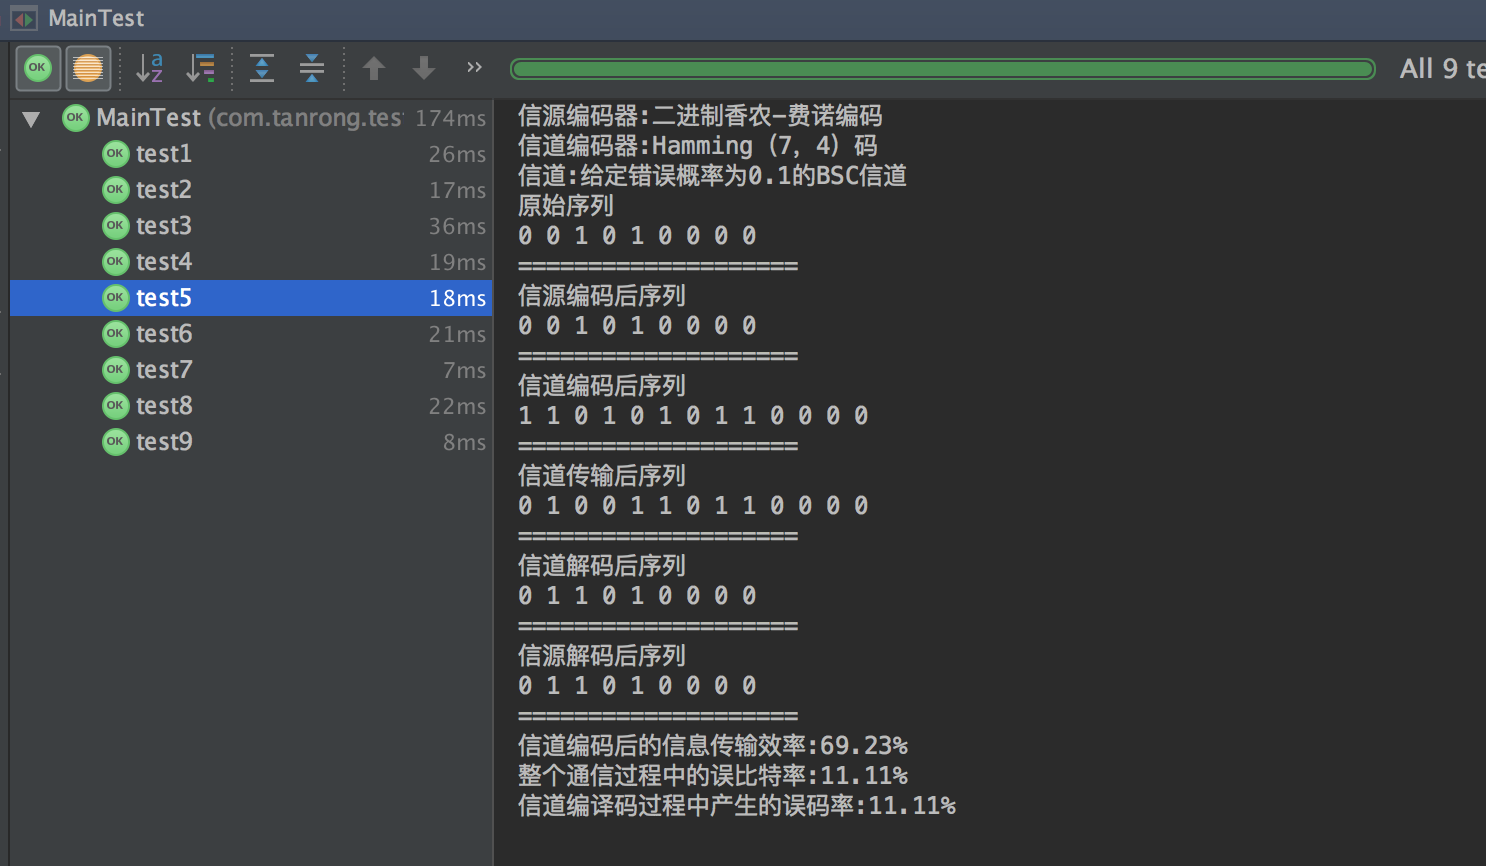Sort tests by duration
Image resolution: width=1486 pixels, height=866 pixels.
201,68
